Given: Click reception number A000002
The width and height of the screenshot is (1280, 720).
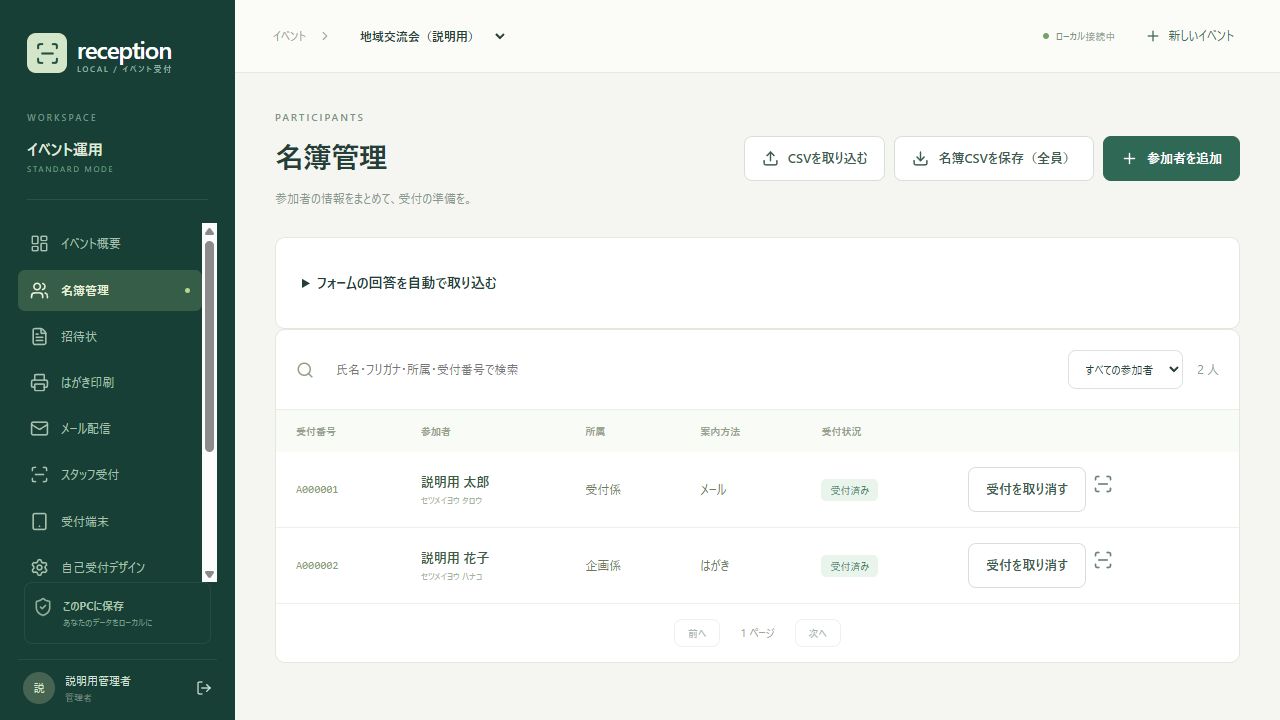Looking at the screenshot, I should pyautogui.click(x=317, y=566).
